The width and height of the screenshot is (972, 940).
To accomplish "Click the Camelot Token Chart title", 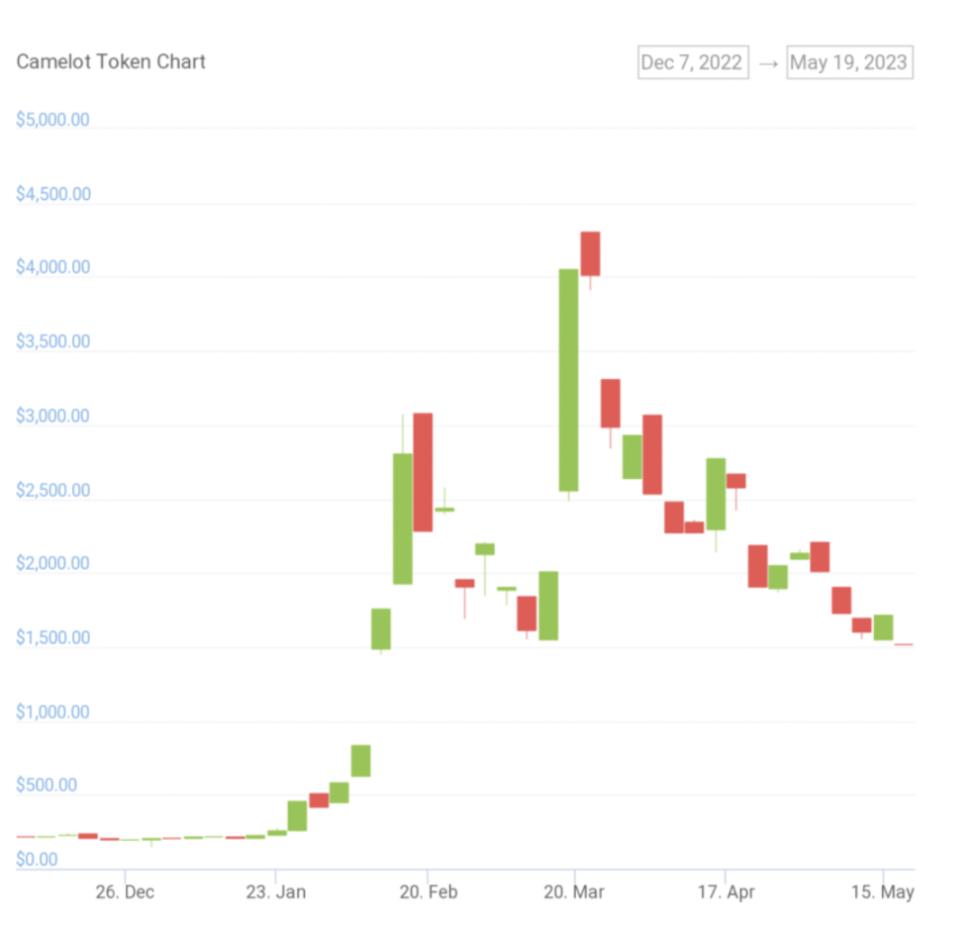I will point(111,61).
